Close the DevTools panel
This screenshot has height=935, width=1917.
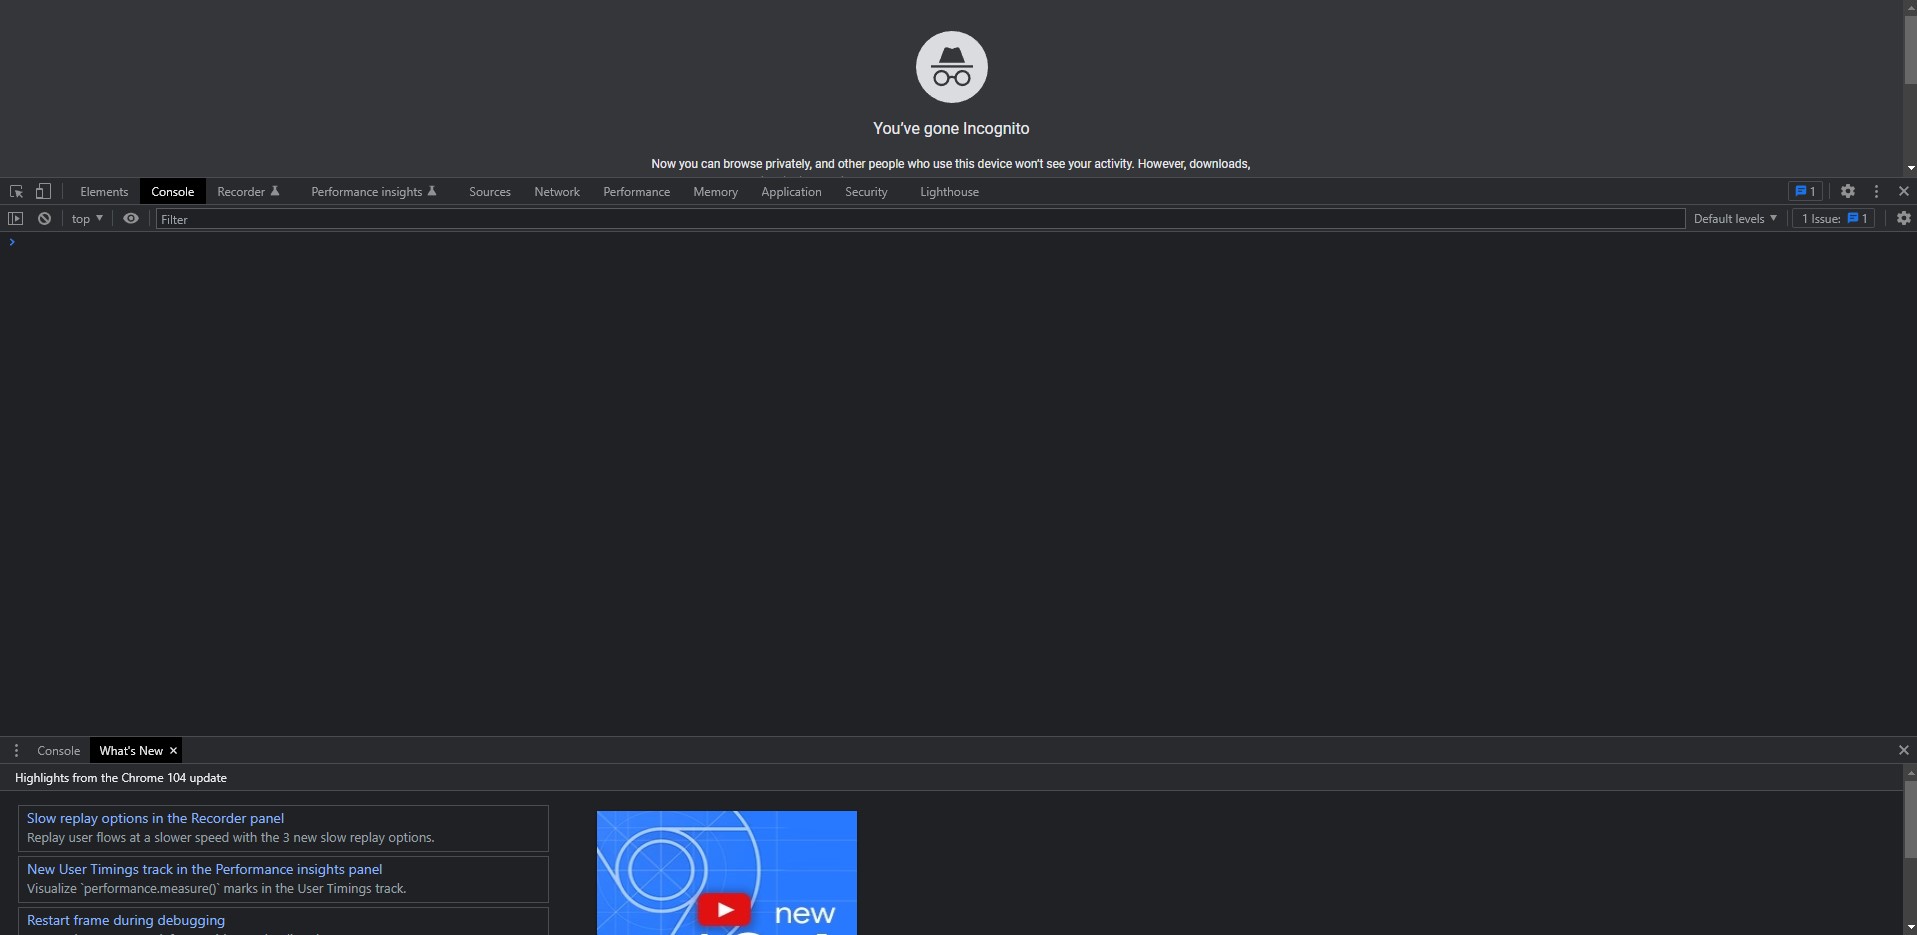coord(1904,191)
